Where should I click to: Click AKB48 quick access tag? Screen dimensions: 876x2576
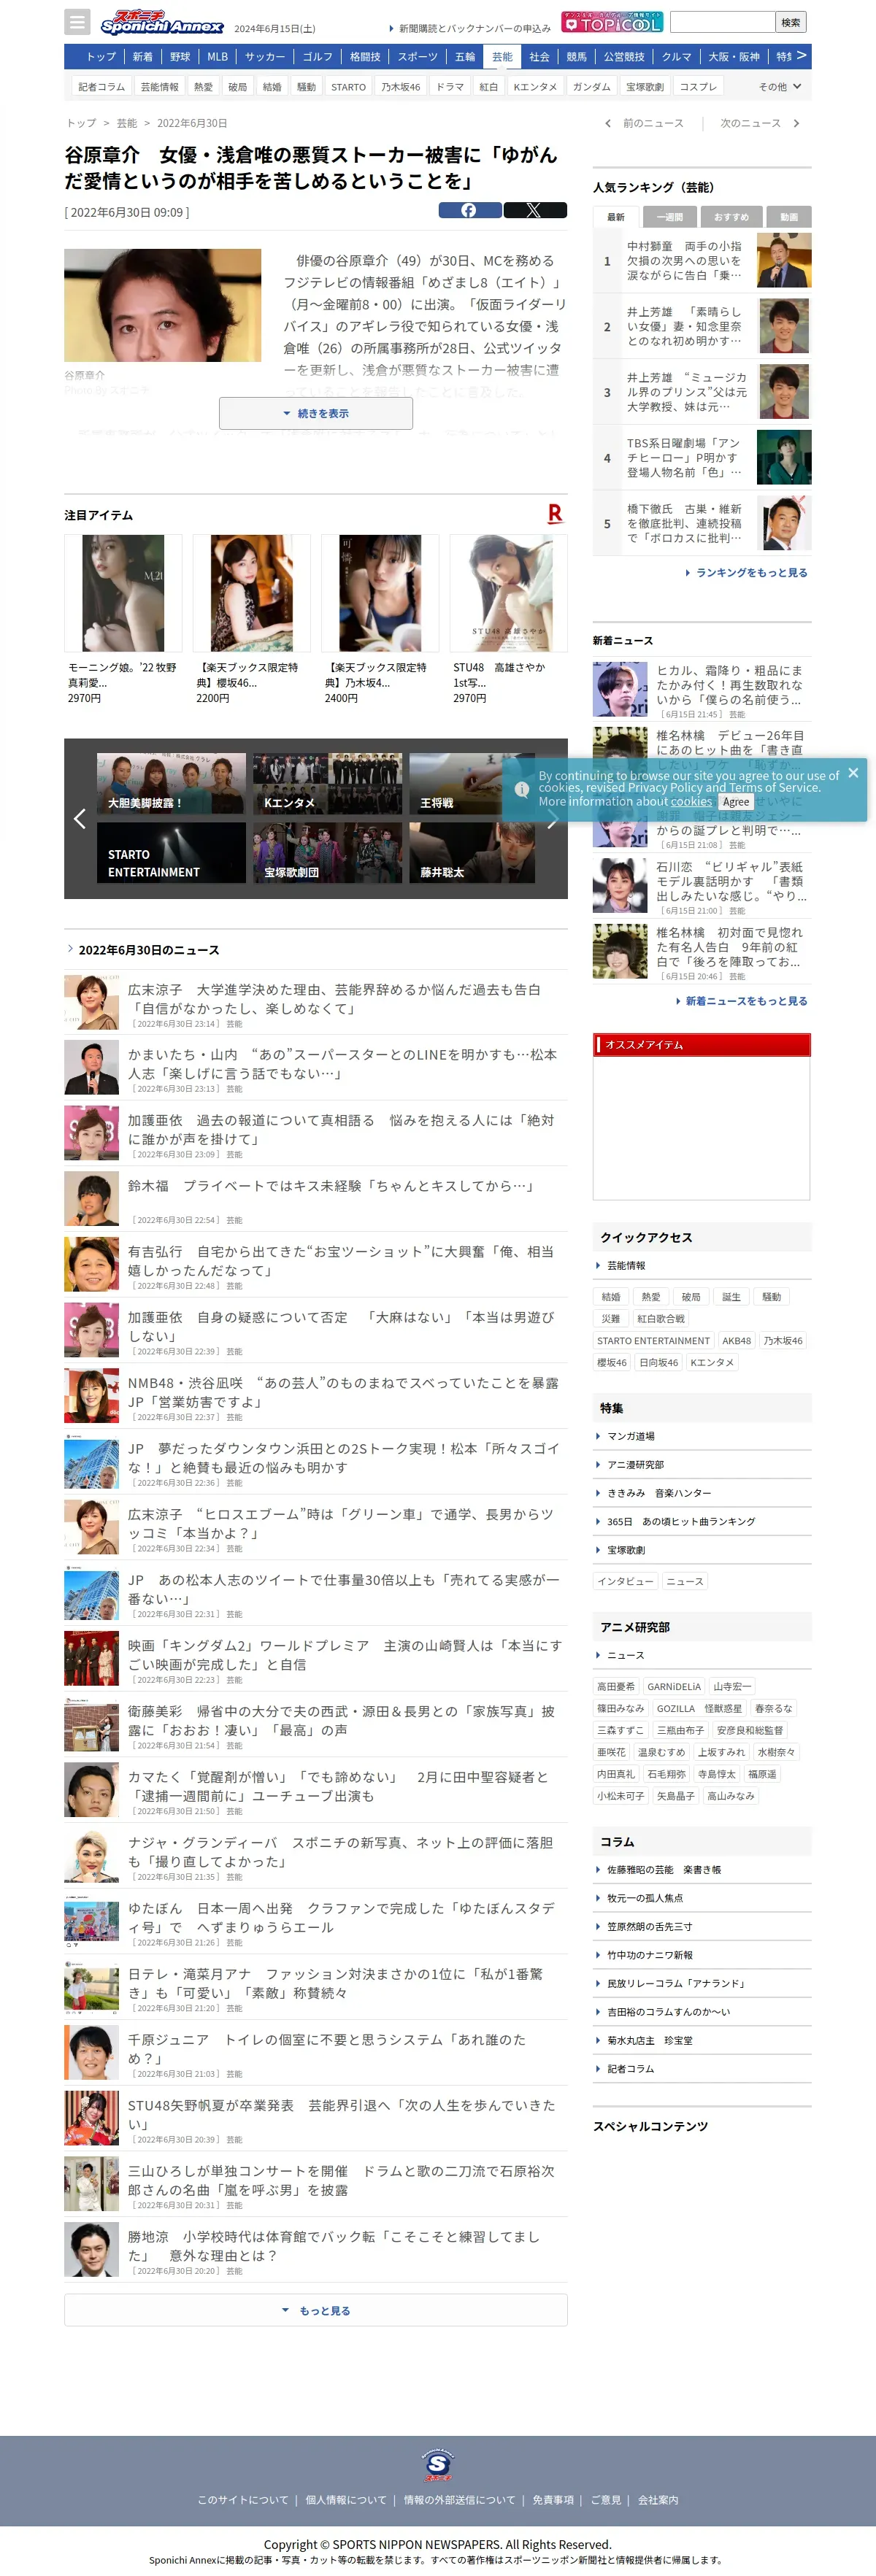736,1340
